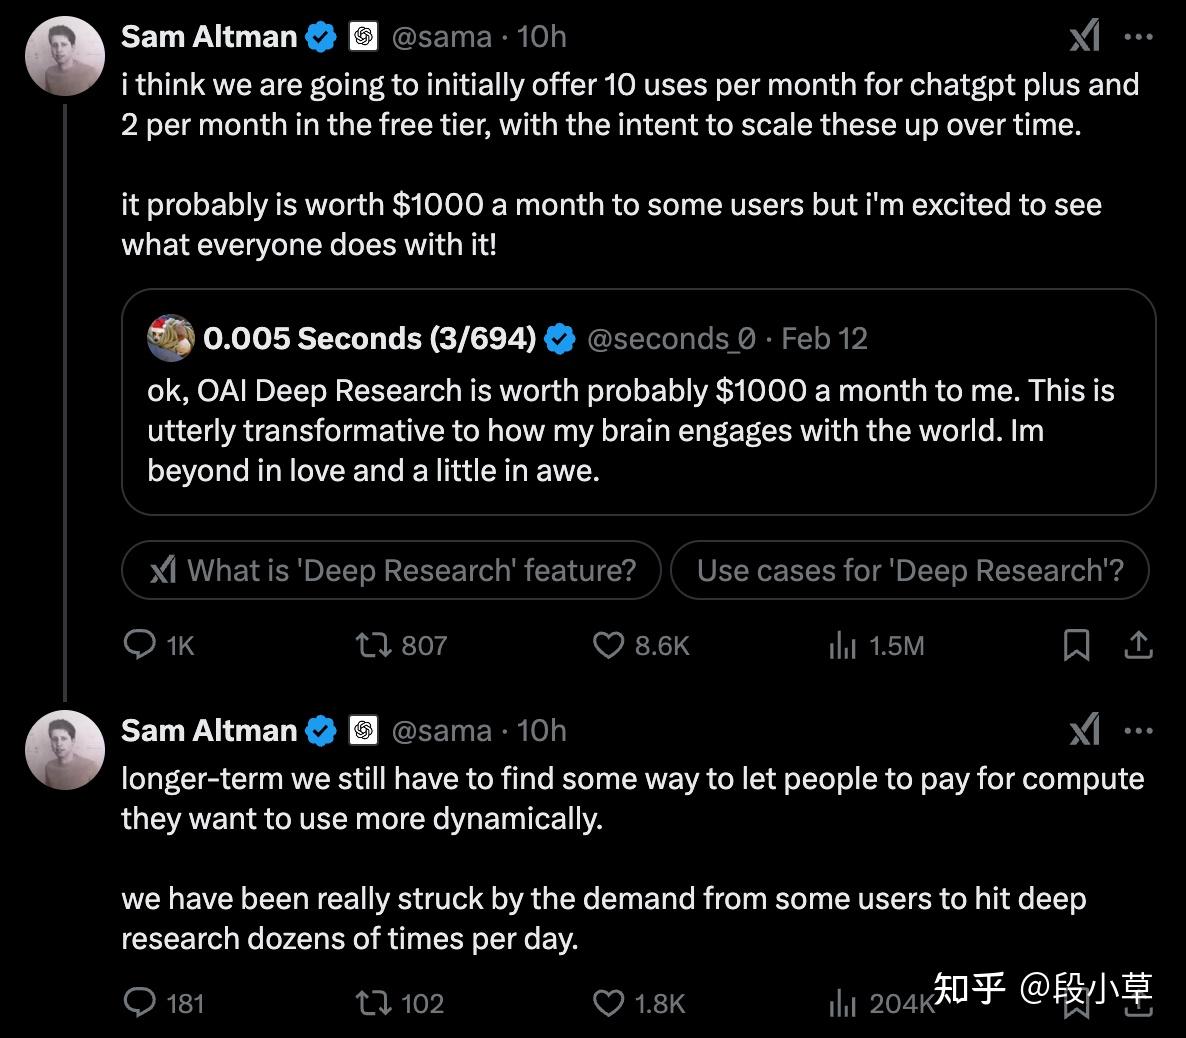This screenshot has width=1186, height=1038.
Task: Open the Grok analysis icon on Sam Altman's tweet
Action: tap(1084, 36)
